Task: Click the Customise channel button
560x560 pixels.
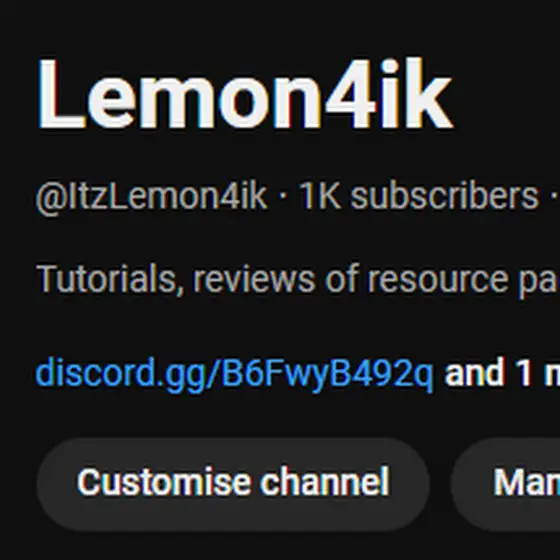Action: [x=233, y=484]
